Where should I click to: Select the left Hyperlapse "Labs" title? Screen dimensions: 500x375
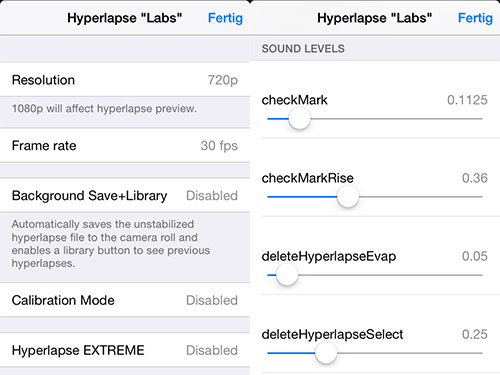[125, 18]
